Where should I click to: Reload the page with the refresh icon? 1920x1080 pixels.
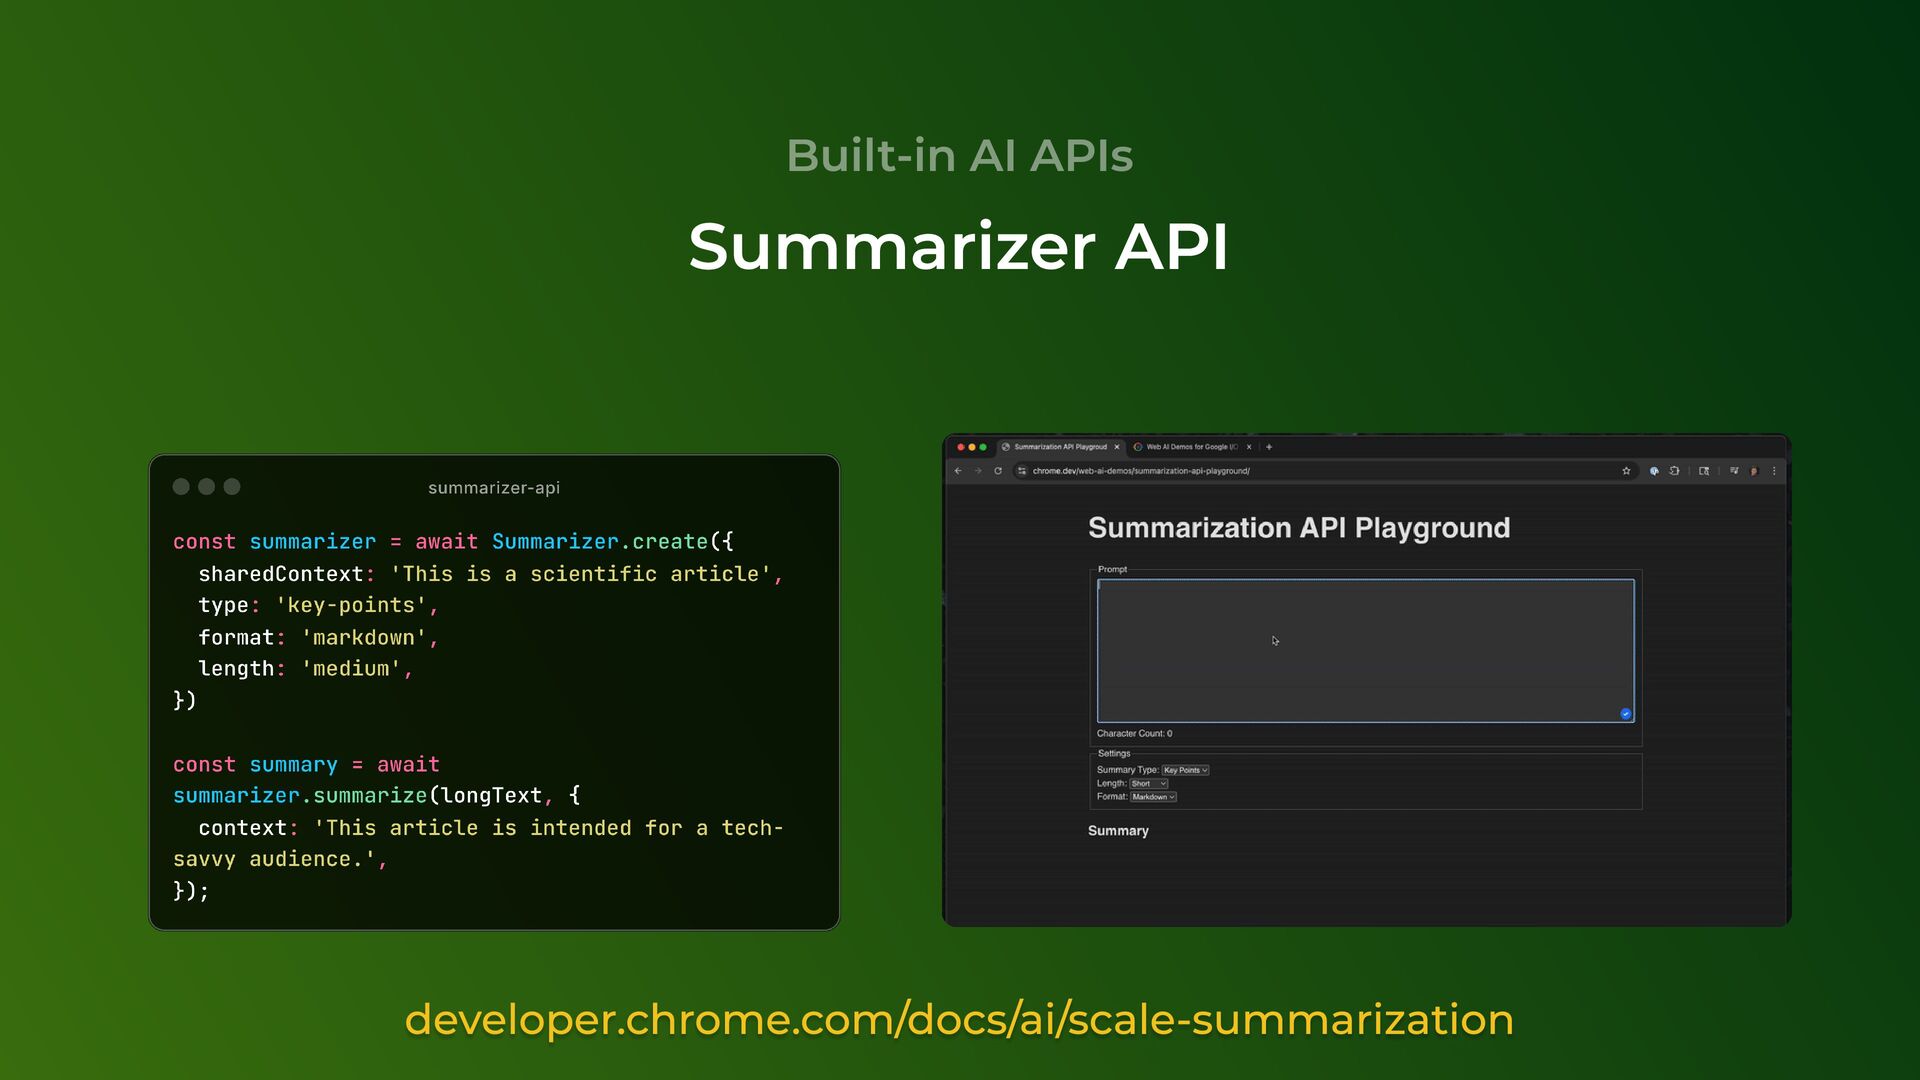pyautogui.click(x=998, y=471)
